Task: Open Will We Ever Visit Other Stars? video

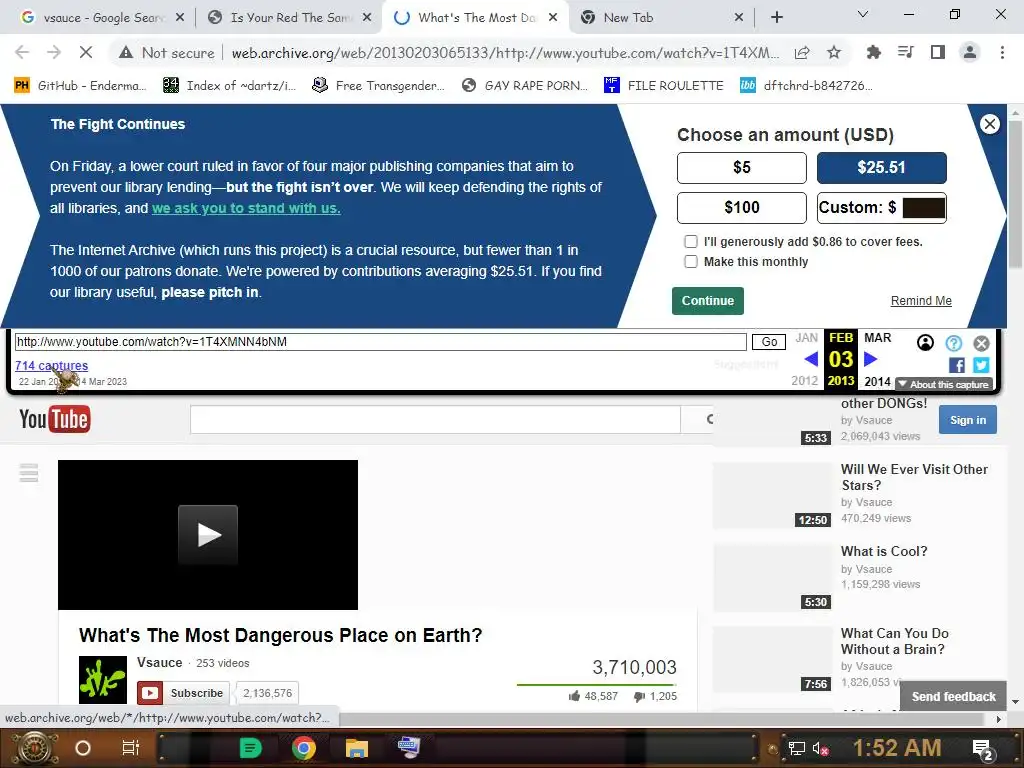Action: coord(914,477)
